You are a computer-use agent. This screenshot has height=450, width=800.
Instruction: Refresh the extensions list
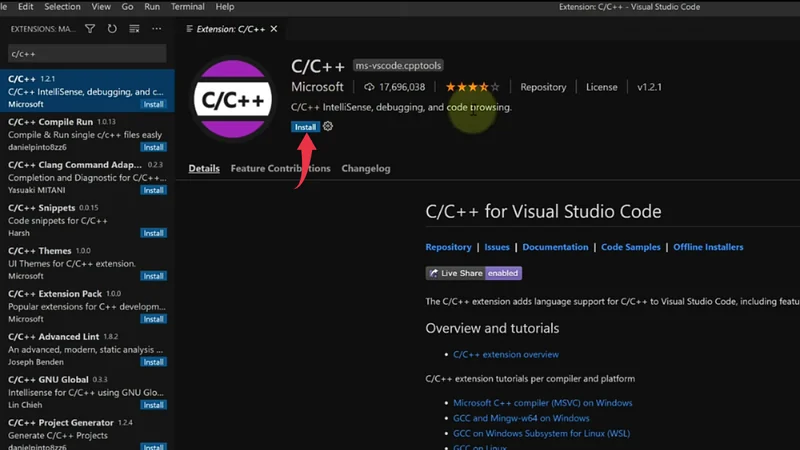(x=112, y=29)
